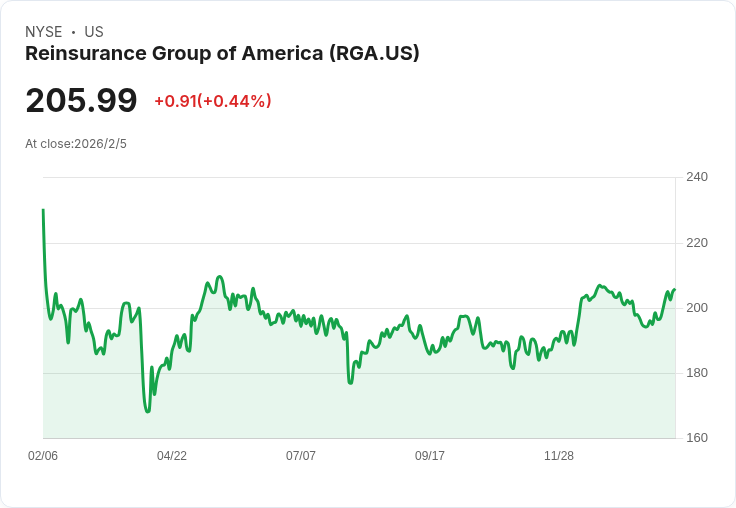Image resolution: width=736 pixels, height=508 pixels.
Task: Click the At close:2026/2/5 date text
Action: (76, 144)
